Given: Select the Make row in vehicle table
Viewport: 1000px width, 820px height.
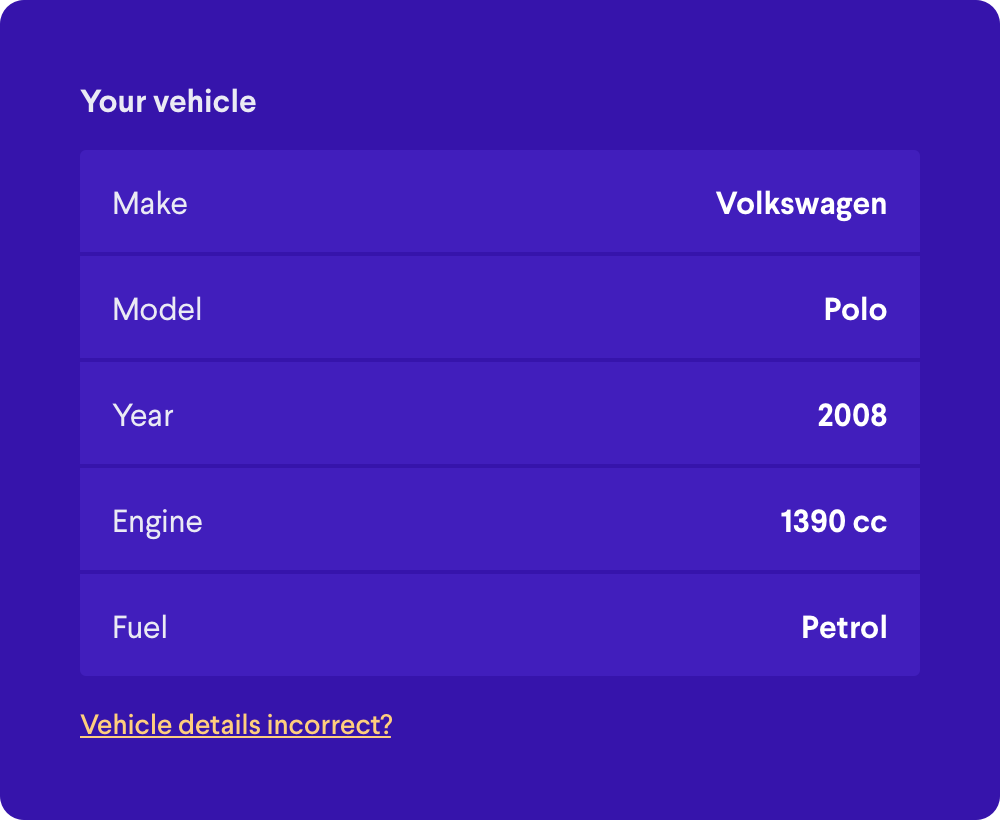Looking at the screenshot, I should click(x=500, y=201).
